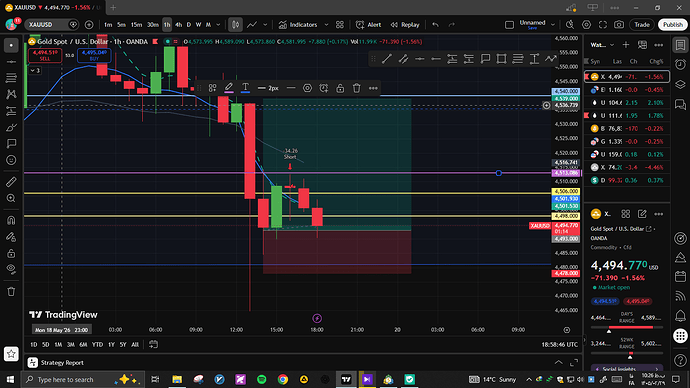Create an Alert from top toolbar
This screenshot has width=690, height=388.
point(368,25)
